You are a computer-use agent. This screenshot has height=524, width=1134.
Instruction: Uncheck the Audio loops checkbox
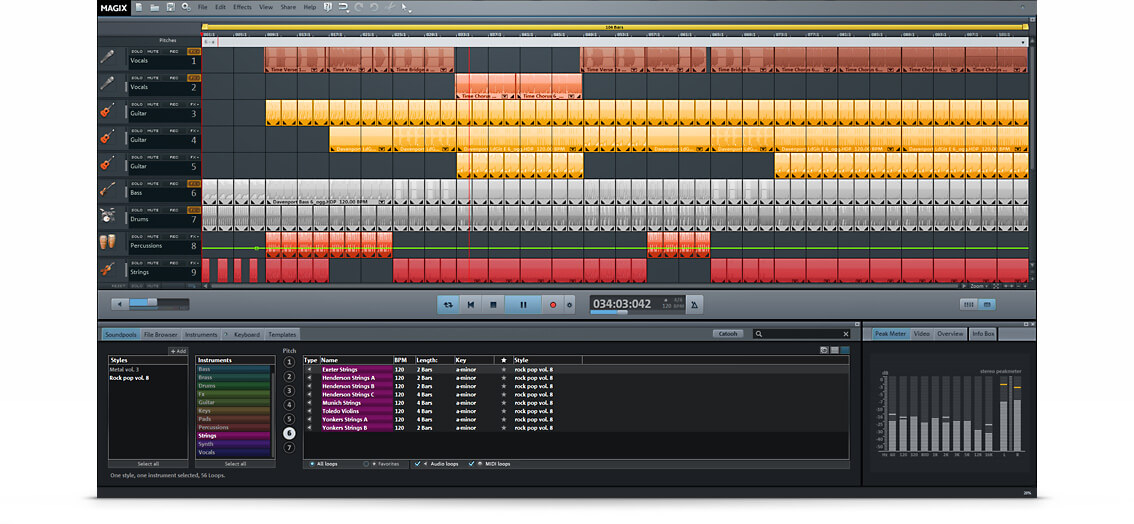417,463
